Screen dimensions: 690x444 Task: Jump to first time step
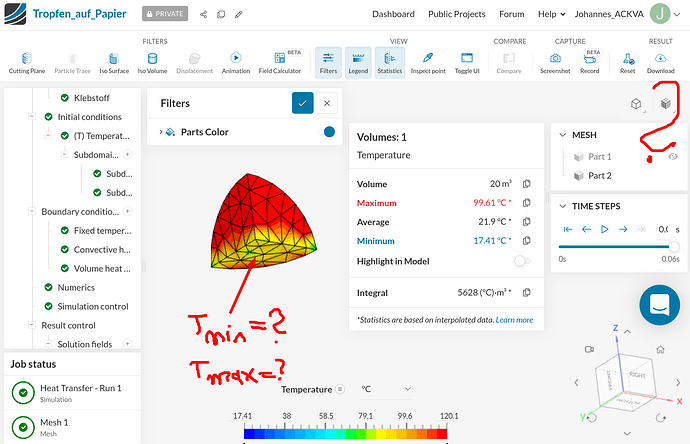click(568, 229)
